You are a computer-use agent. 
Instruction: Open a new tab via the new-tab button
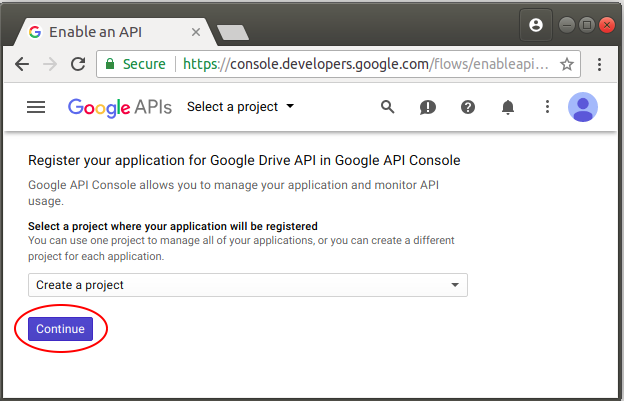pyautogui.click(x=233, y=32)
